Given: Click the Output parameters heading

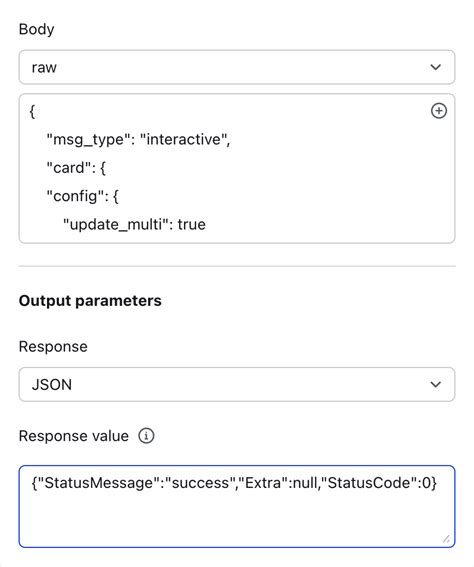Looking at the screenshot, I should (90, 301).
